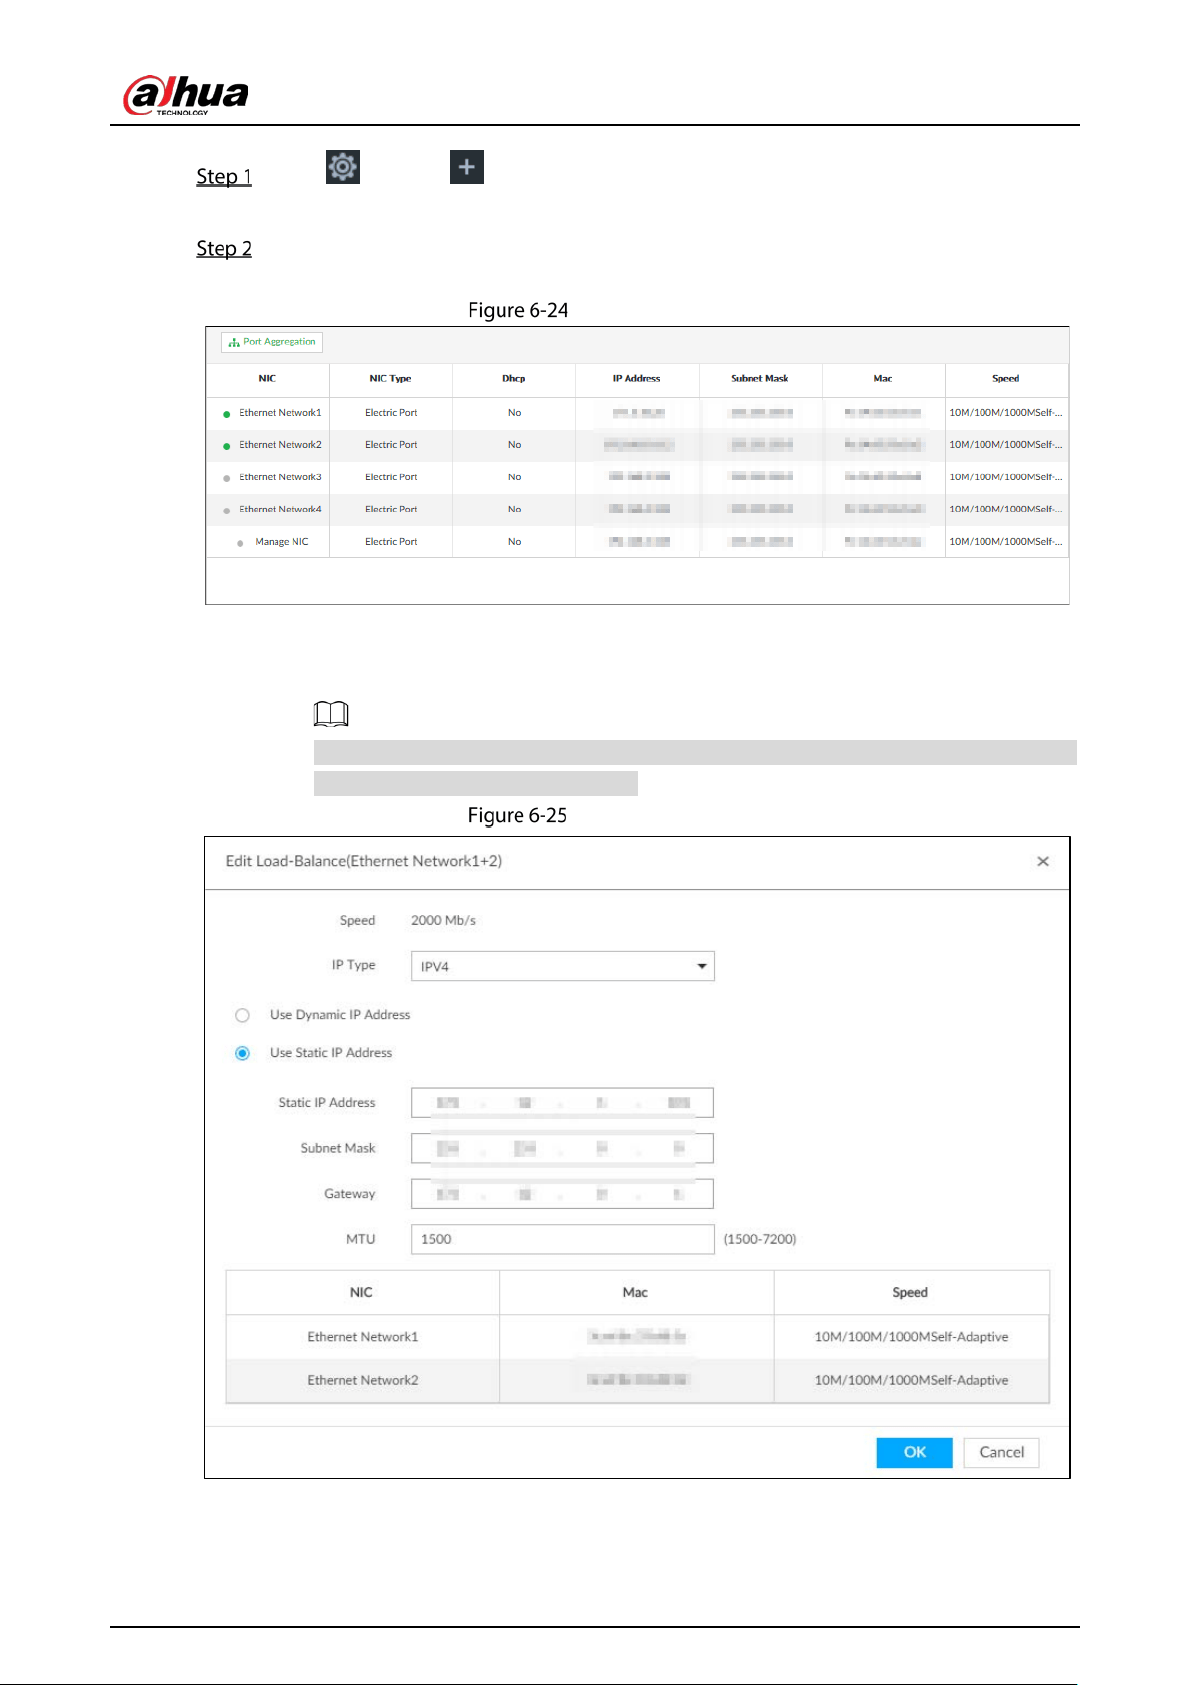Select the Ethernet Network4 table row
1192x1685 pixels.
(x=637, y=509)
